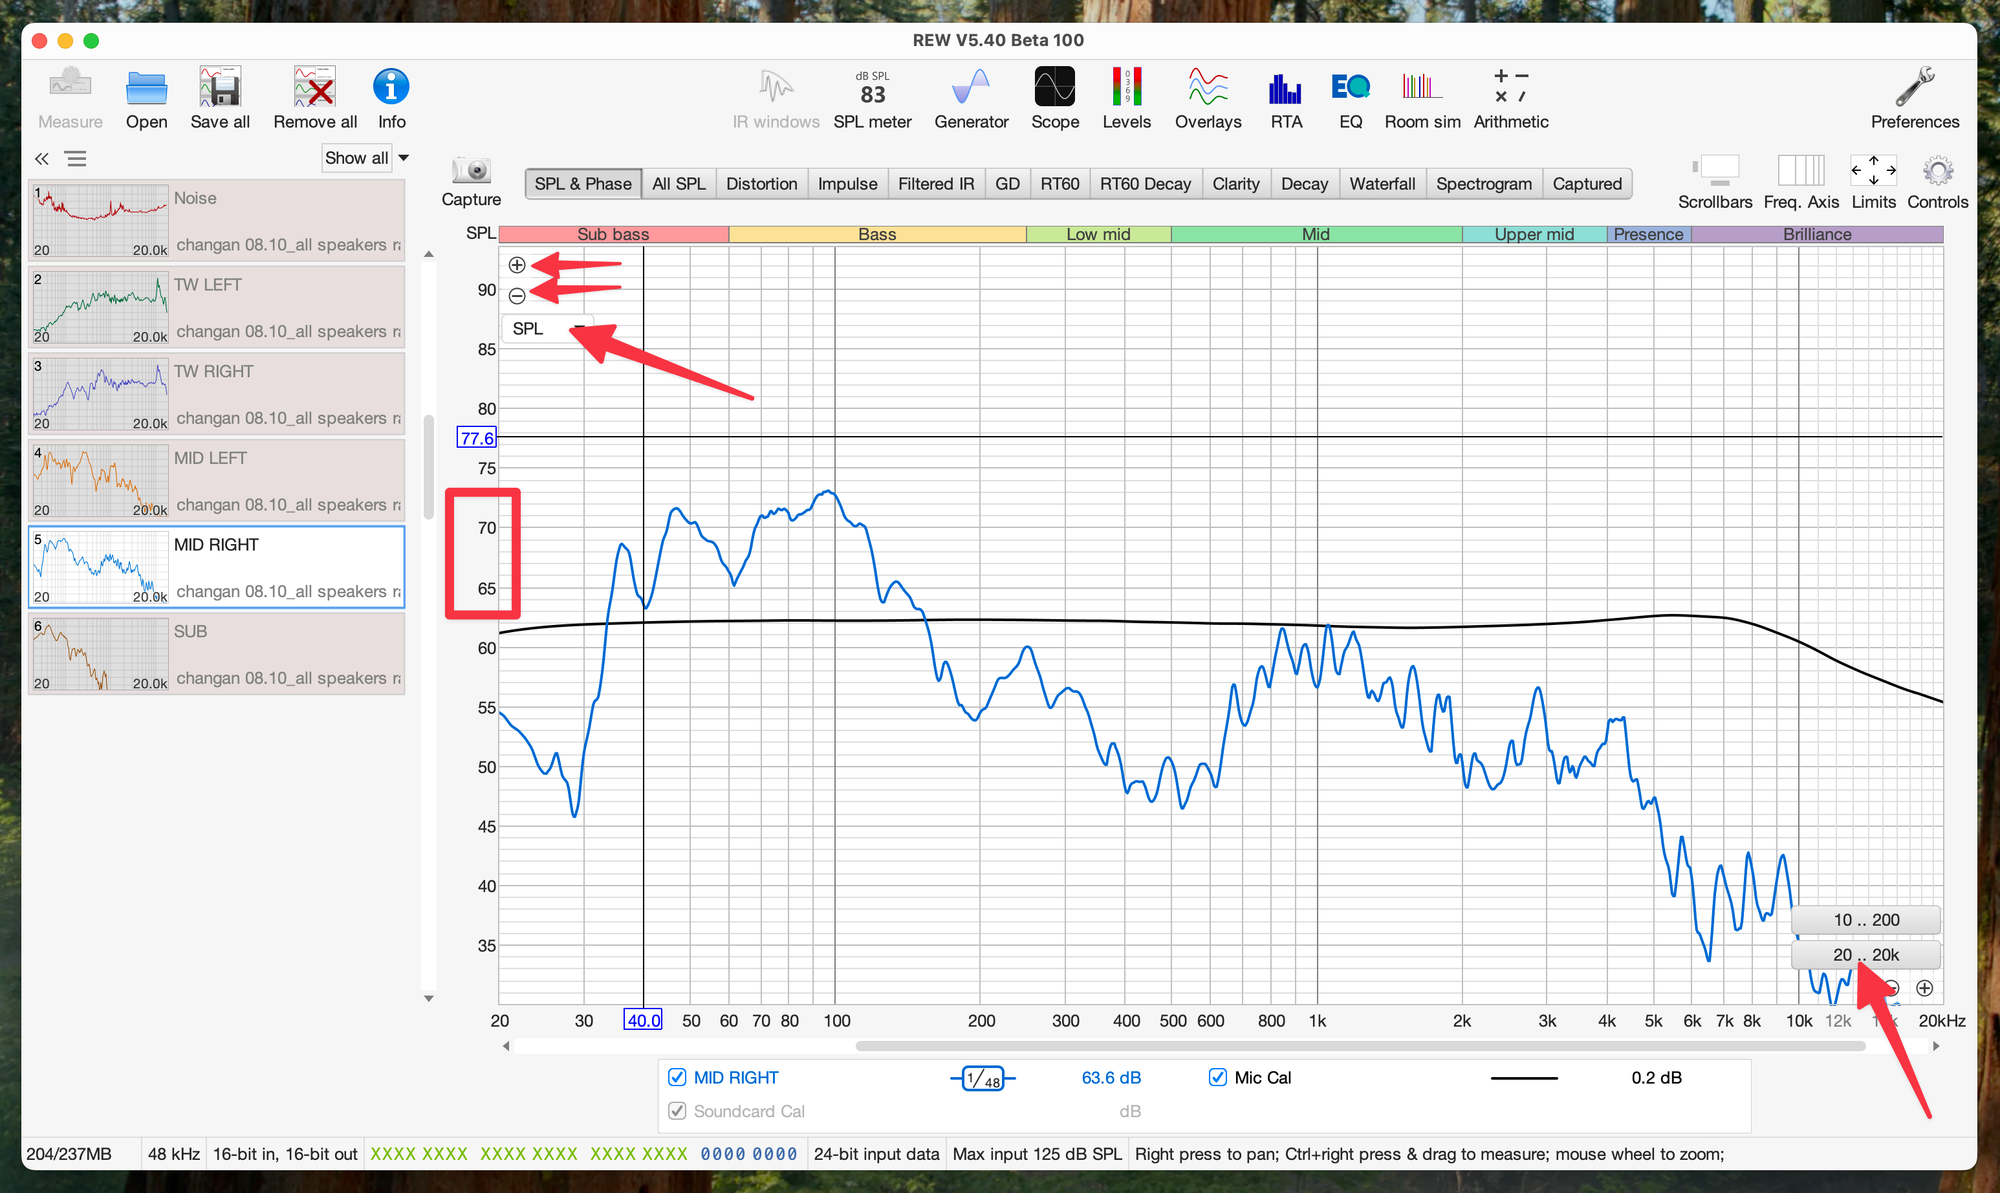Toggle the Mic Cal checkbox

(1217, 1077)
